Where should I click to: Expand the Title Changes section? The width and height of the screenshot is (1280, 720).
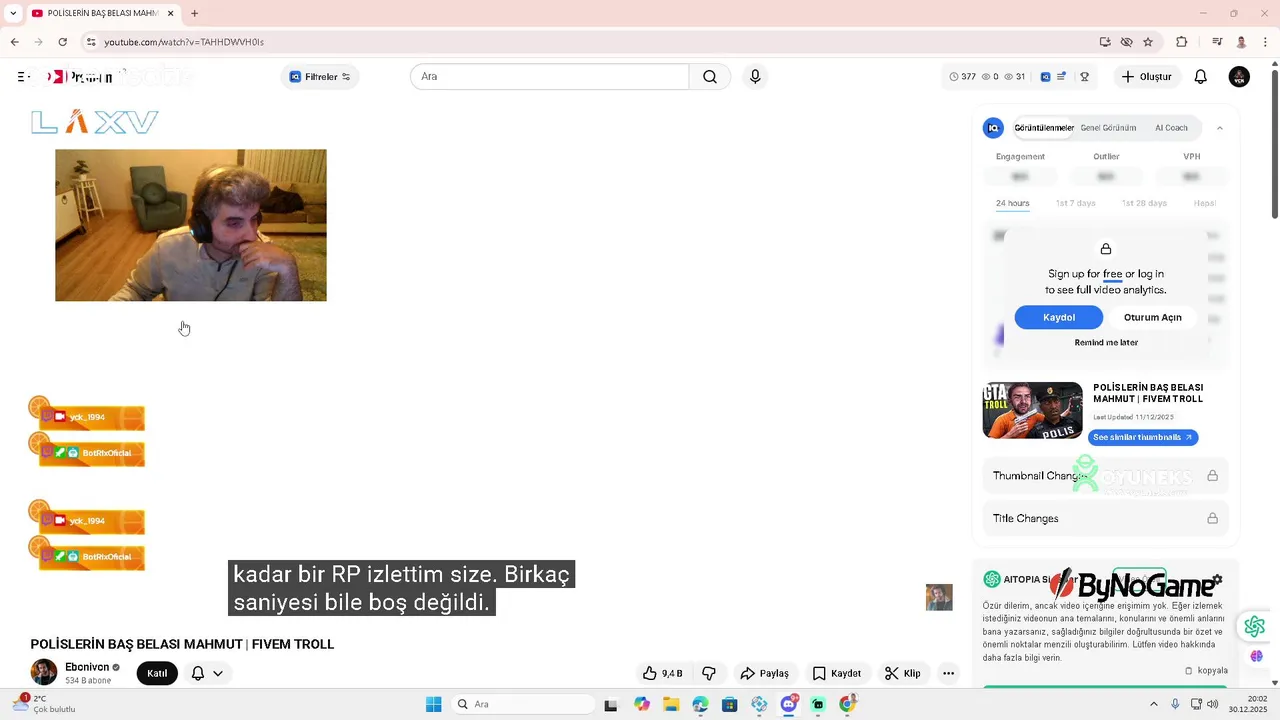[x=1105, y=518]
